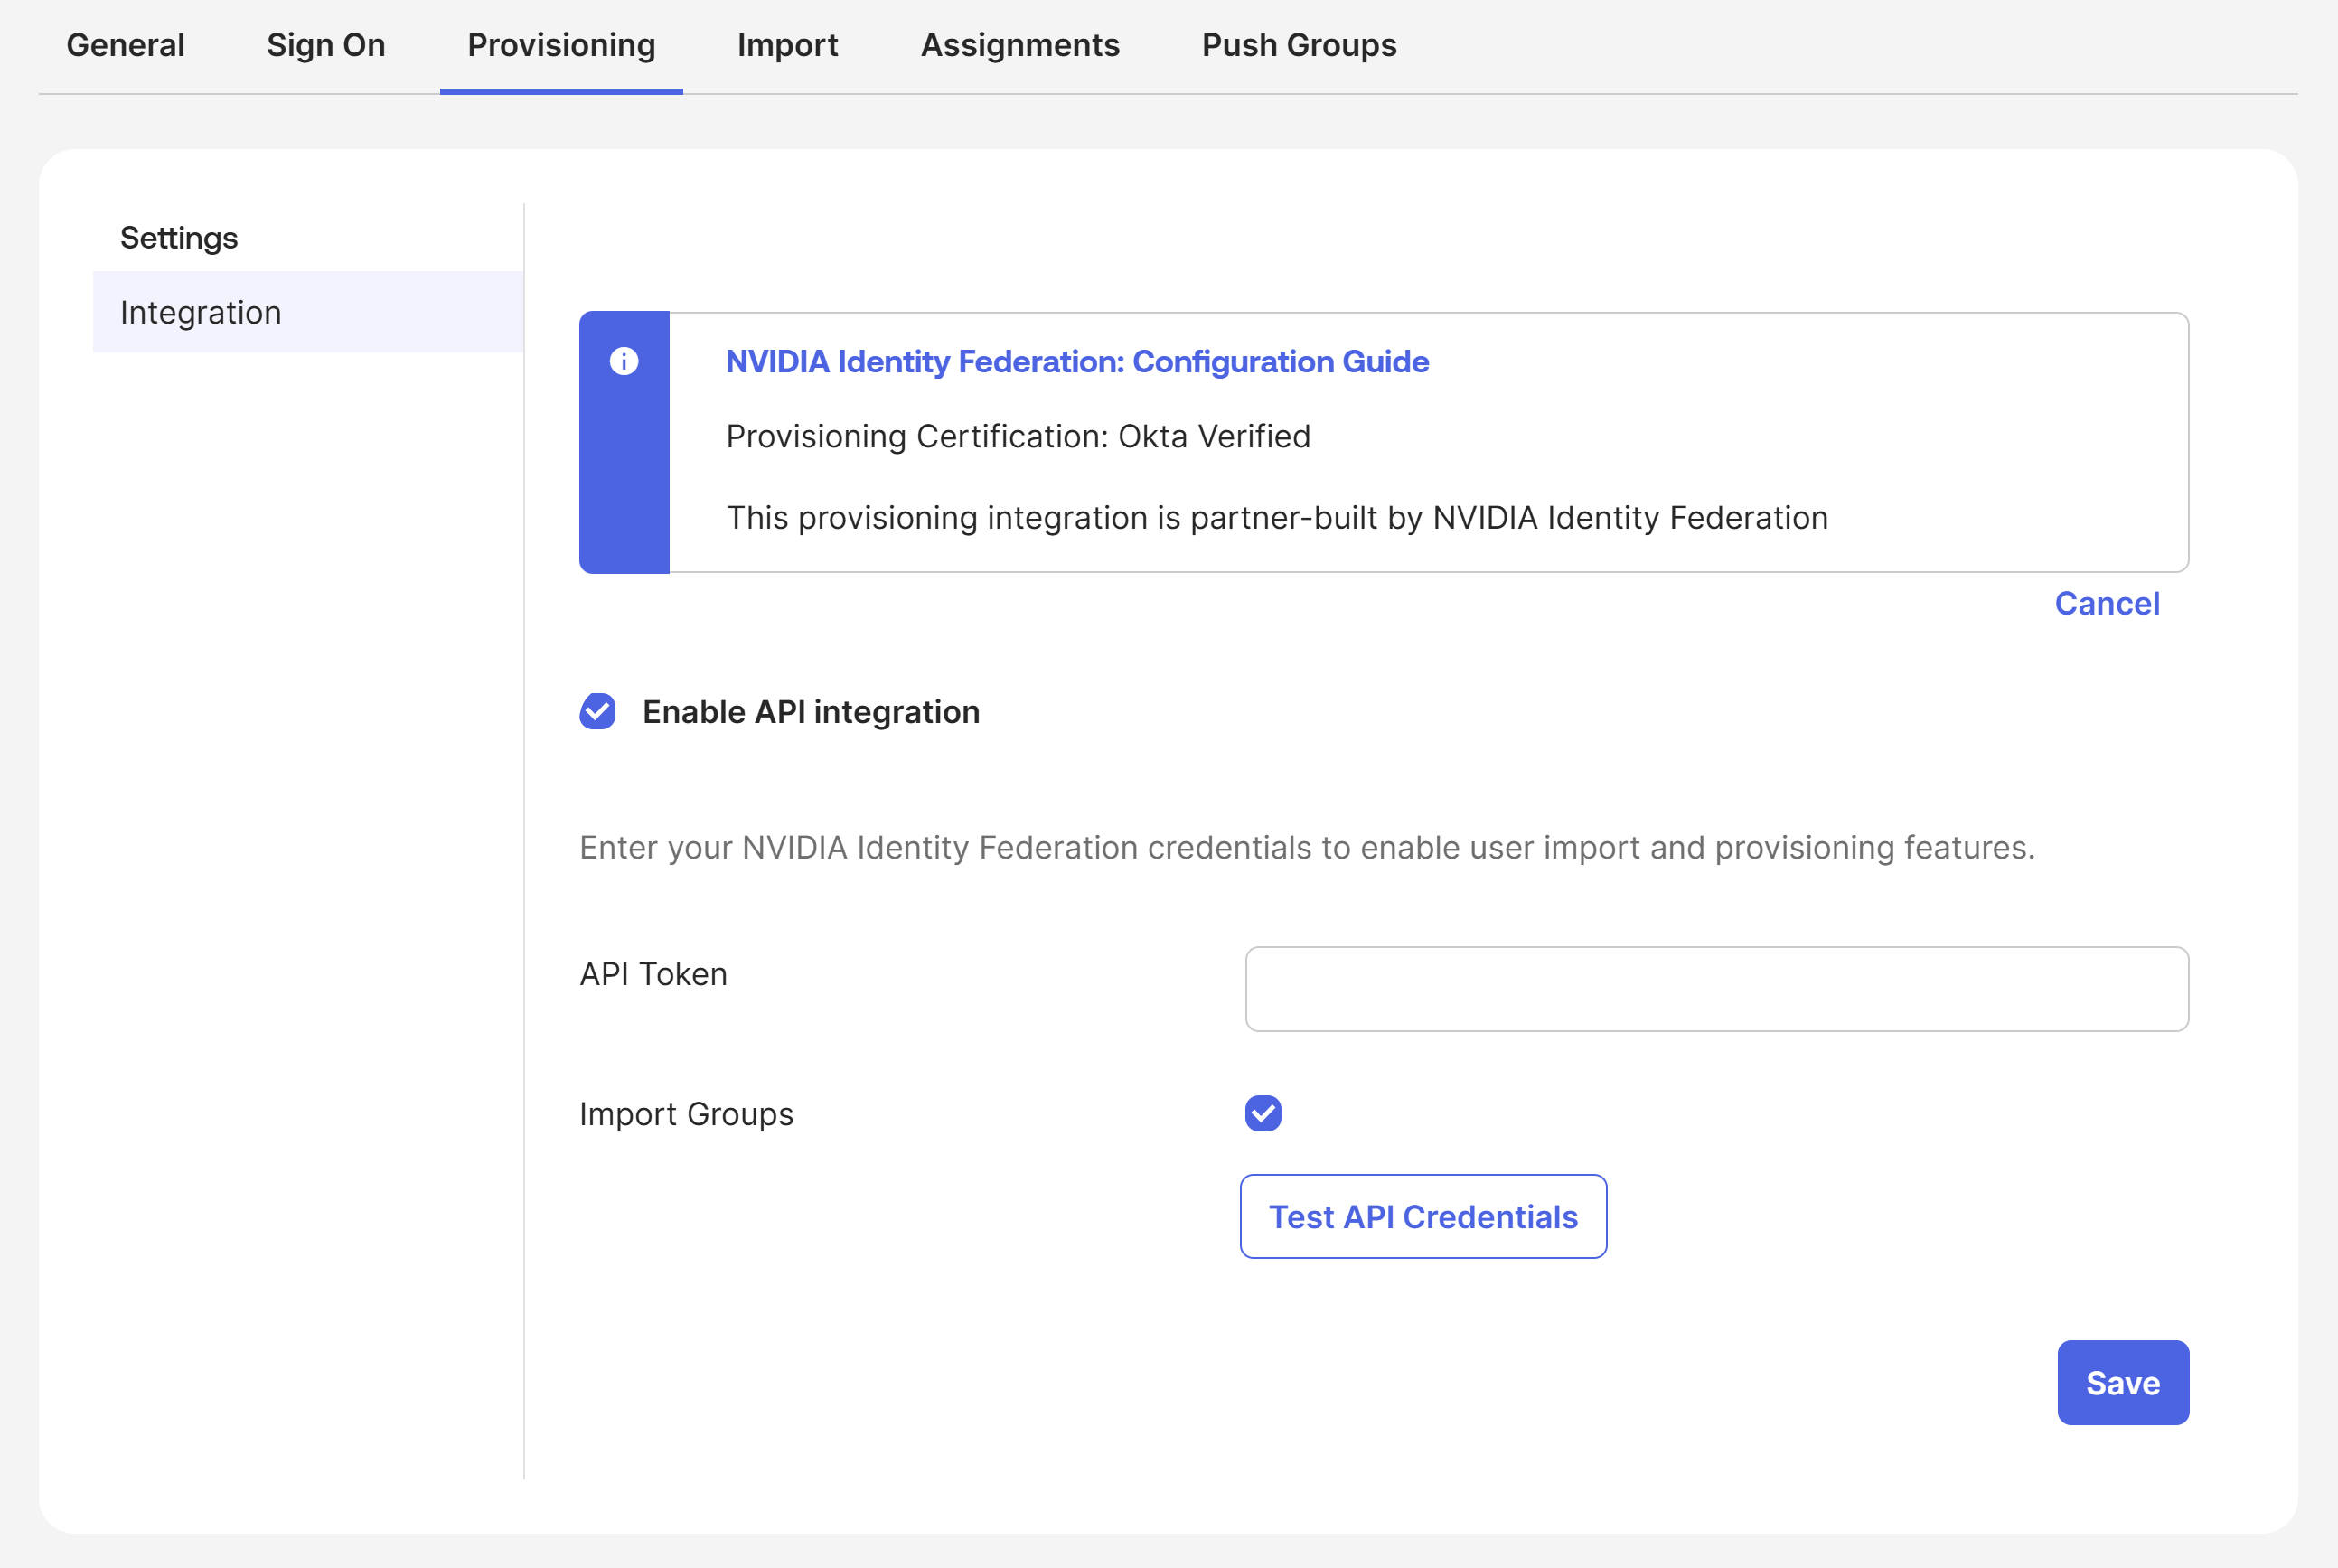Open the Assignments tab
The image size is (2338, 1568).
1020,45
